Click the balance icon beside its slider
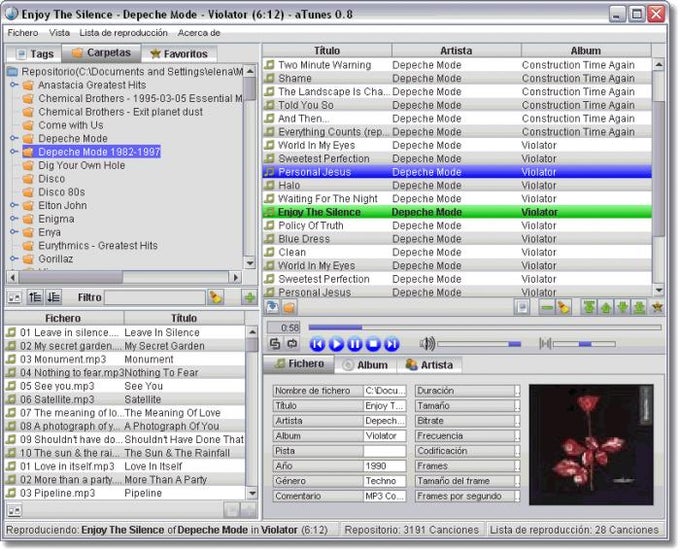This screenshot has width=680, height=551. pyautogui.click(x=545, y=344)
